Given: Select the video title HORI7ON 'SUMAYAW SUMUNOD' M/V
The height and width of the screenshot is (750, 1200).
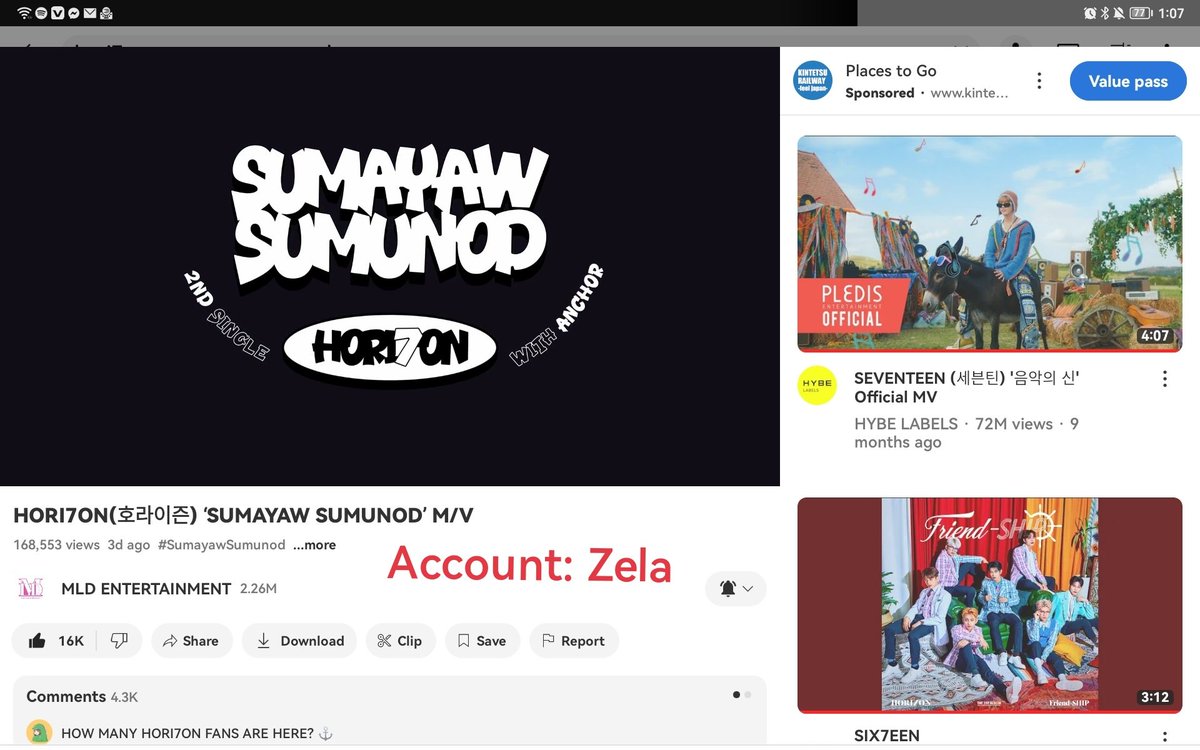Looking at the screenshot, I should click(243, 516).
